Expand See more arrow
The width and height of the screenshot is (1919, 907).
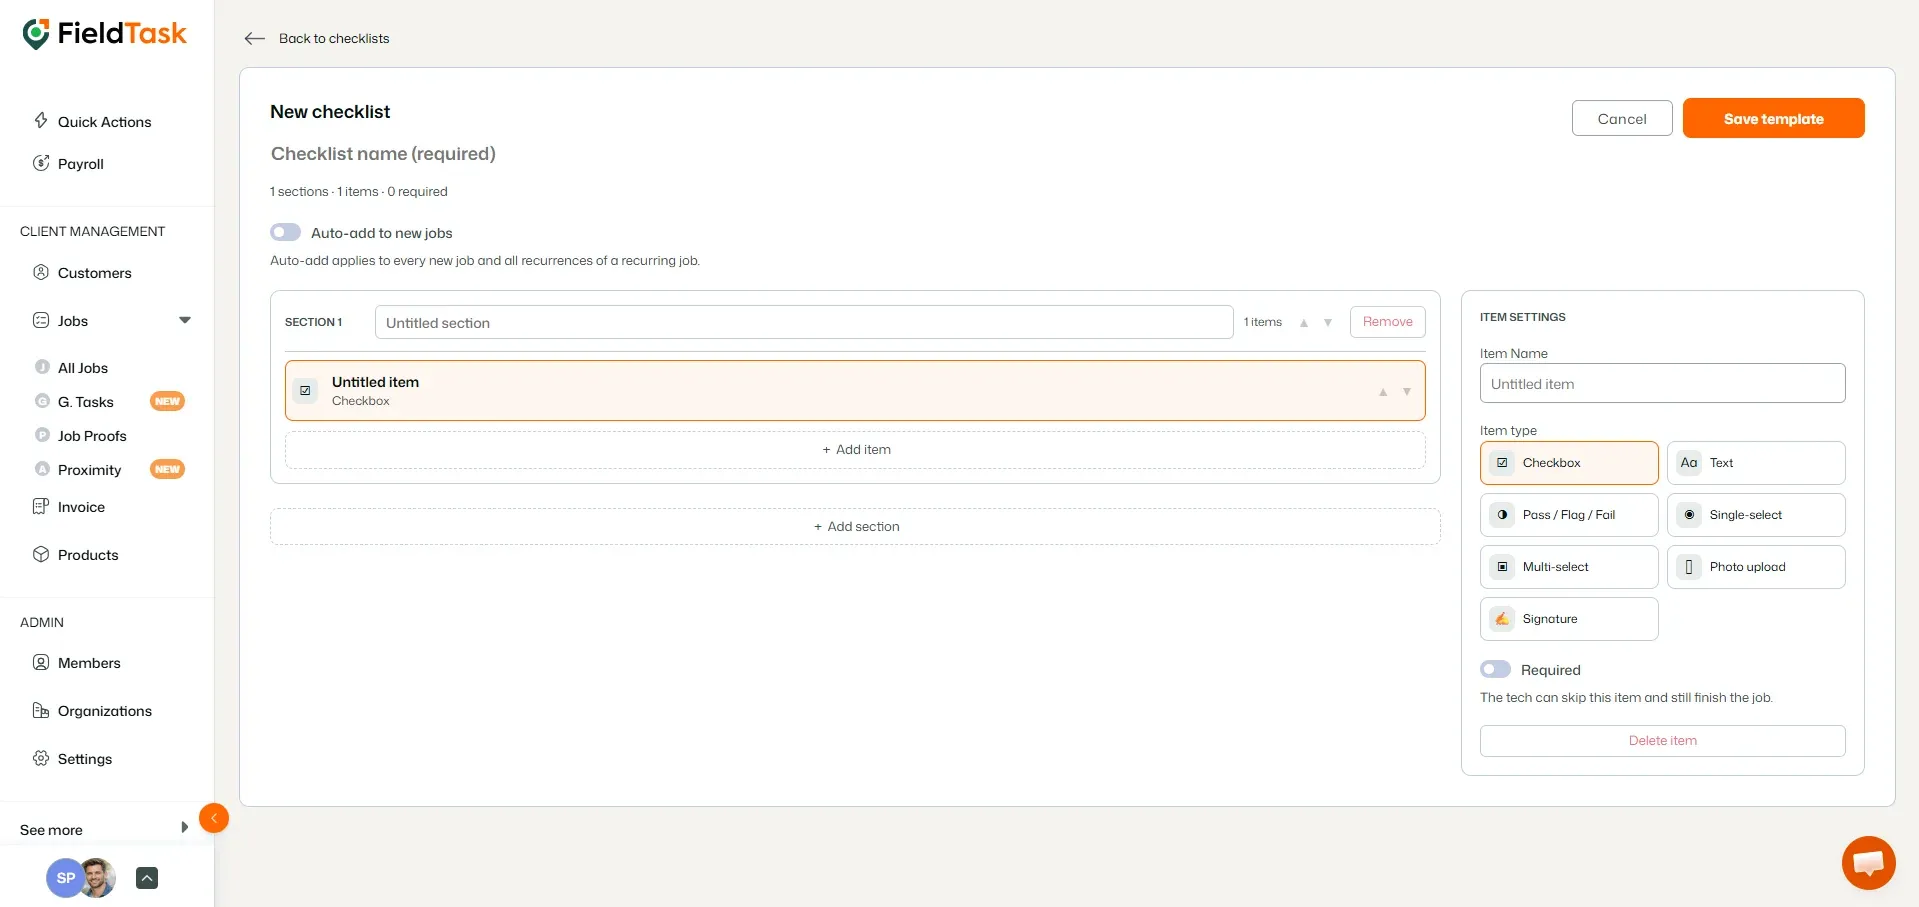185,827
